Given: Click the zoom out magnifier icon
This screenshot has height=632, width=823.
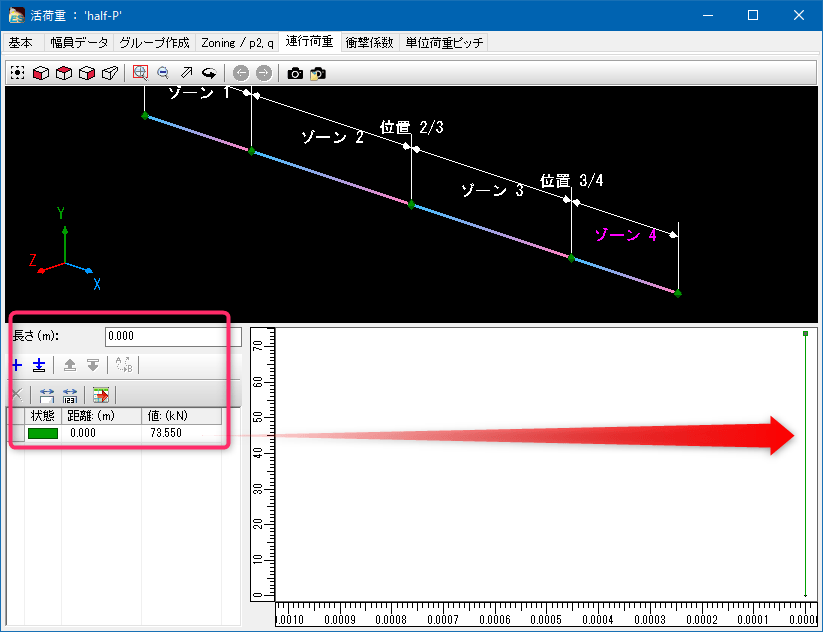Looking at the screenshot, I should [163, 73].
